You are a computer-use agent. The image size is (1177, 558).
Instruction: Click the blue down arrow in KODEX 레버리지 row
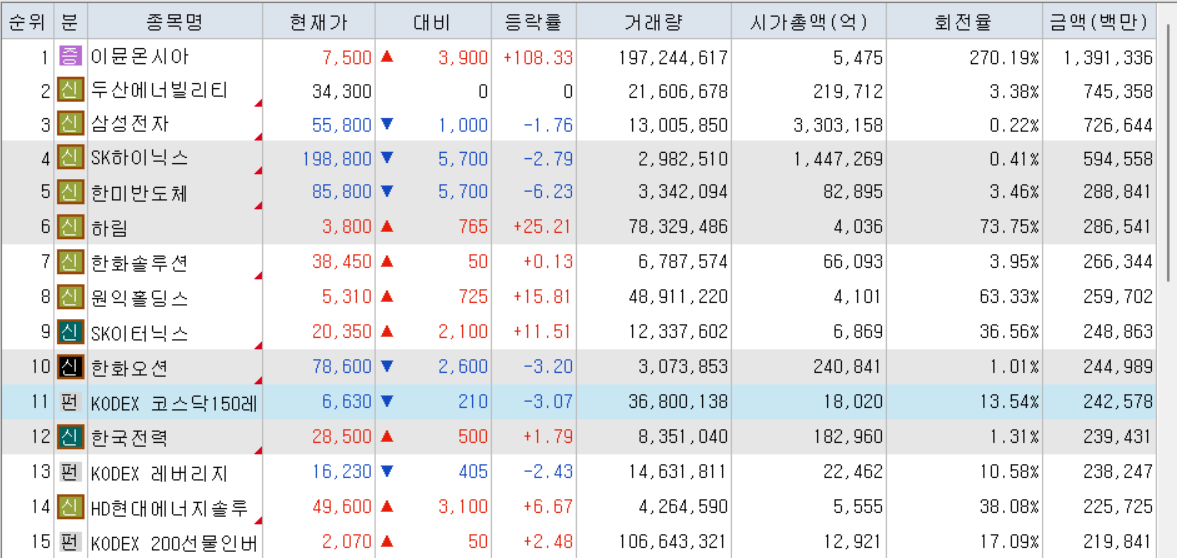click(x=387, y=471)
